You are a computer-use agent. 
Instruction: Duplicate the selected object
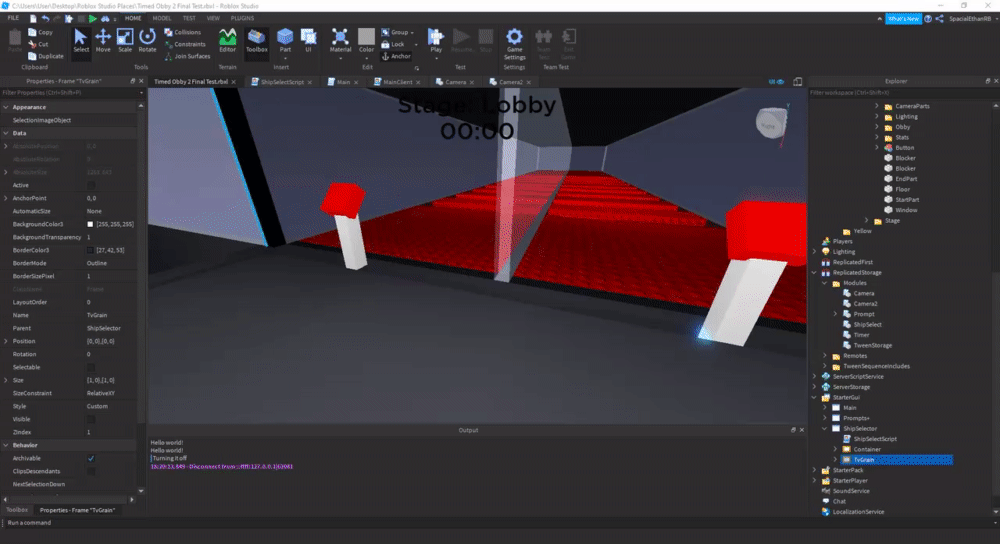45,56
